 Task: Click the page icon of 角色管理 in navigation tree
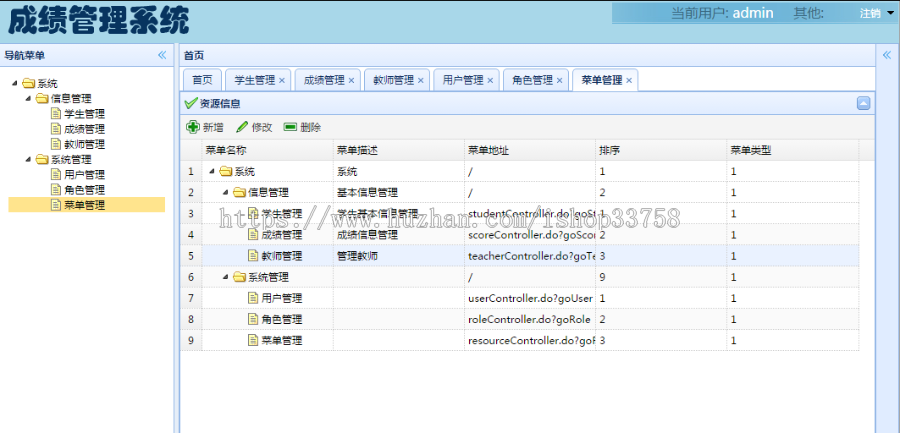pyautogui.click(x=56, y=190)
